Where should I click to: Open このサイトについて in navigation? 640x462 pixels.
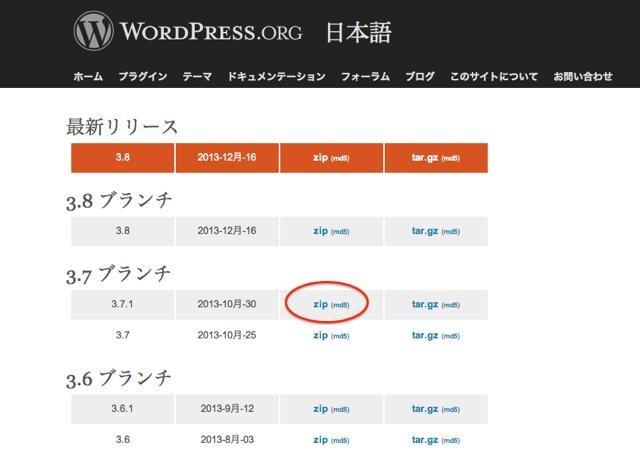(x=494, y=76)
